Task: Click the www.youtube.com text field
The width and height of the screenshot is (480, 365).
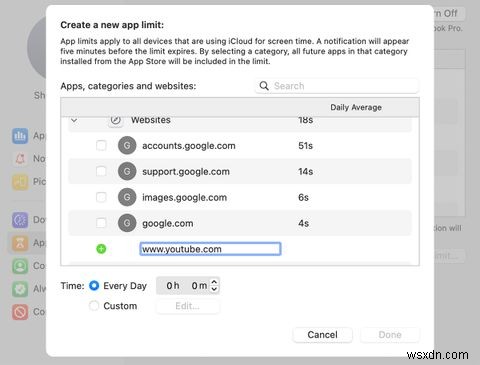Action: tap(210, 249)
